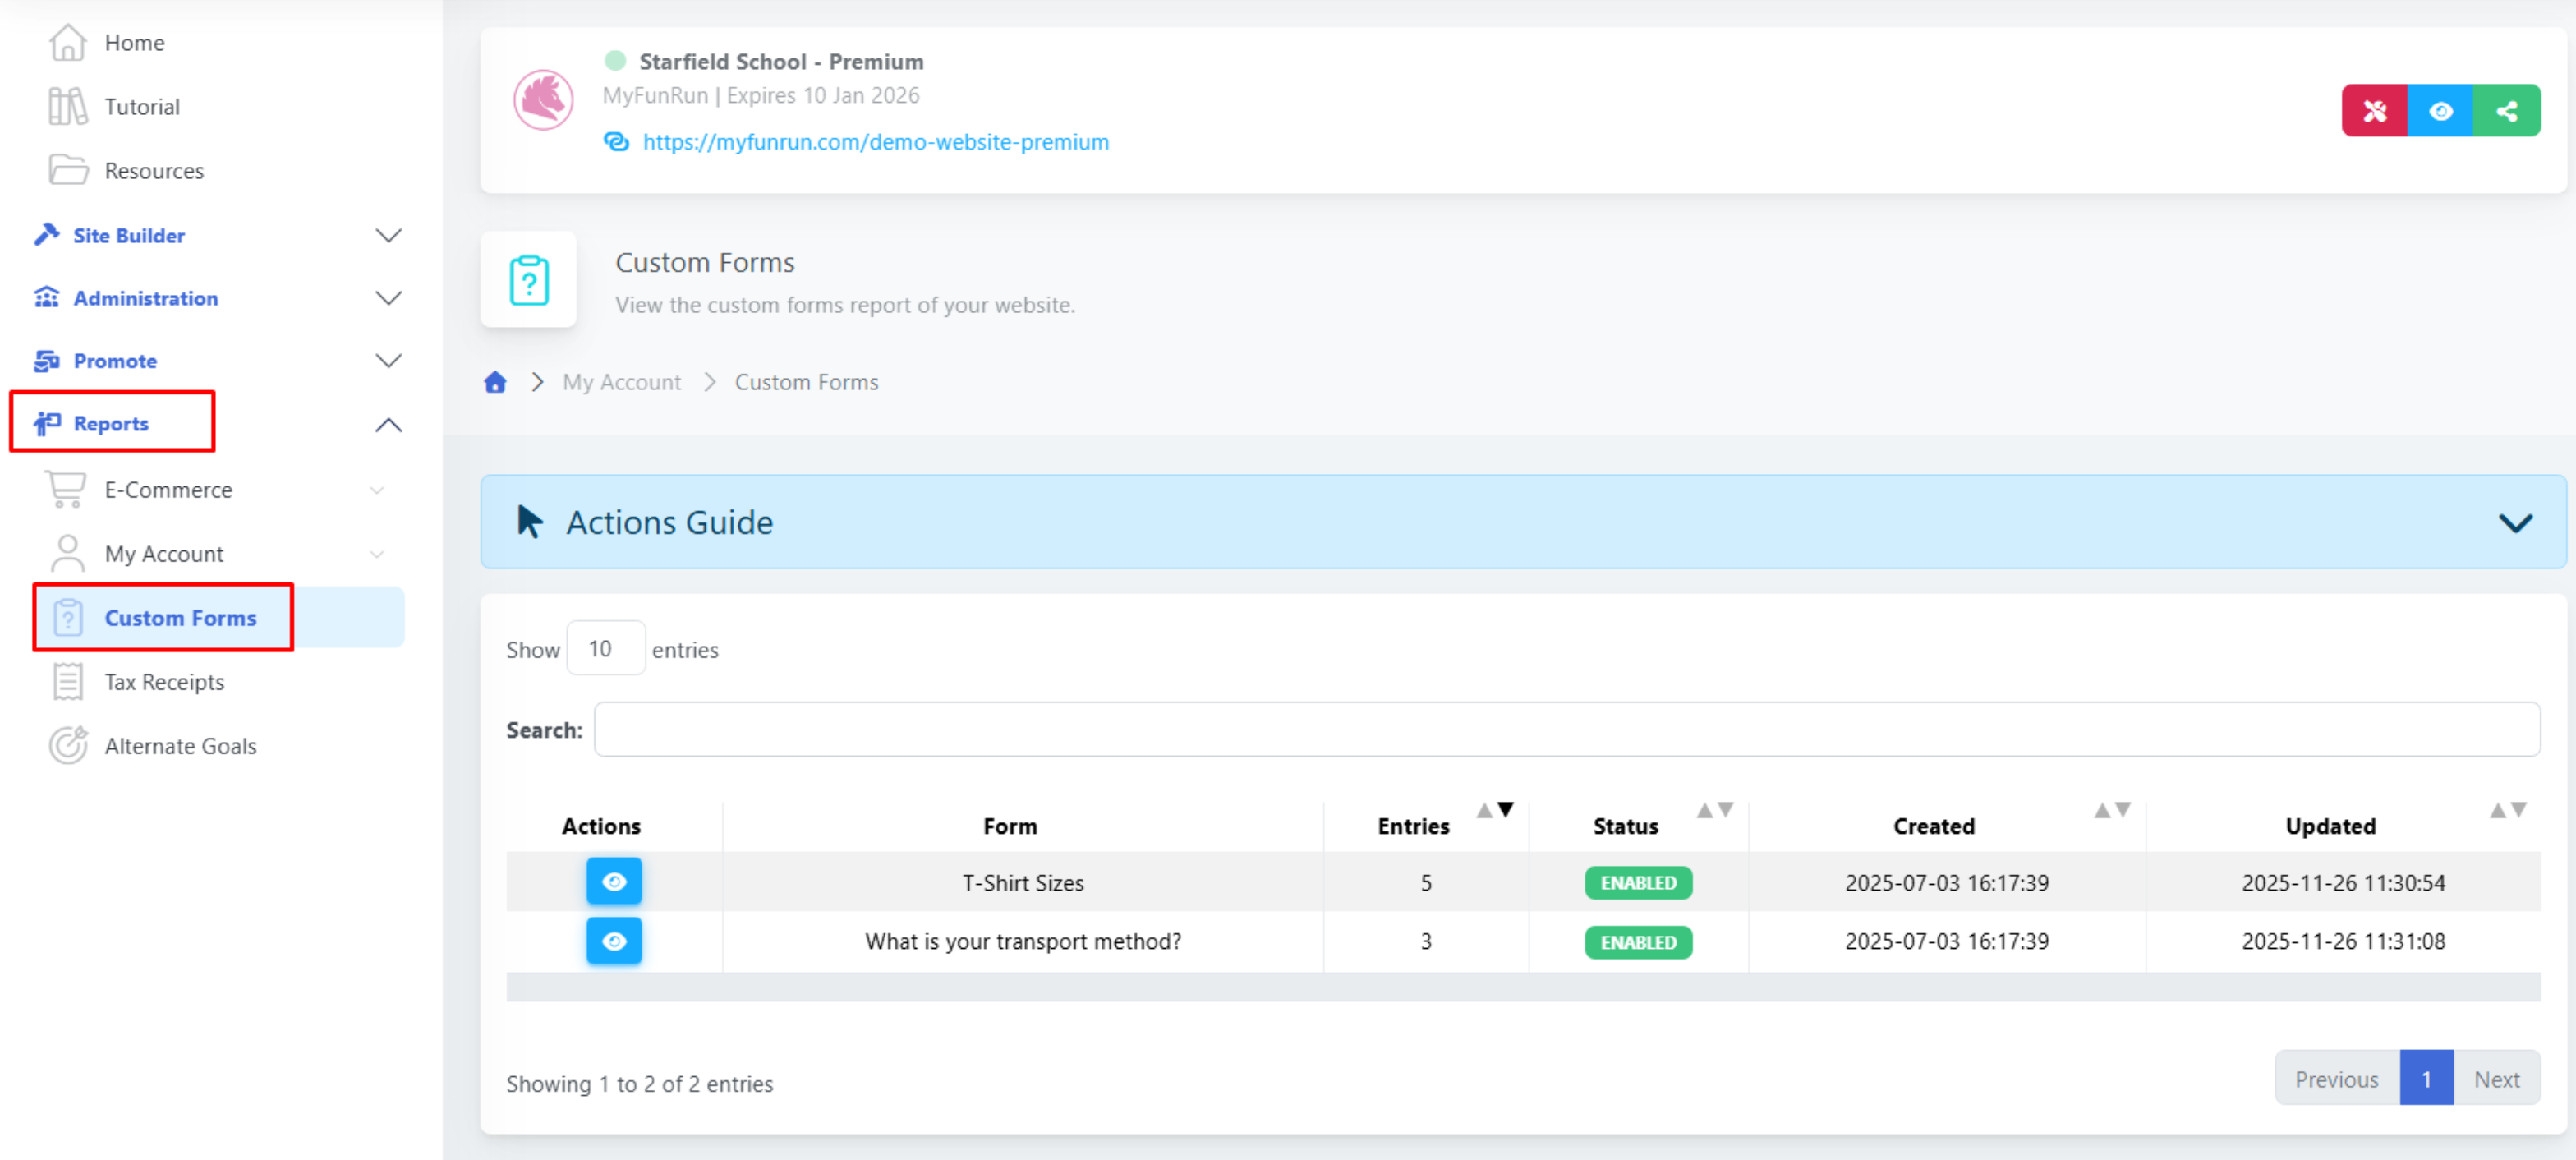
Task: Click the blue eye preview button in header
Action: click(x=2440, y=111)
